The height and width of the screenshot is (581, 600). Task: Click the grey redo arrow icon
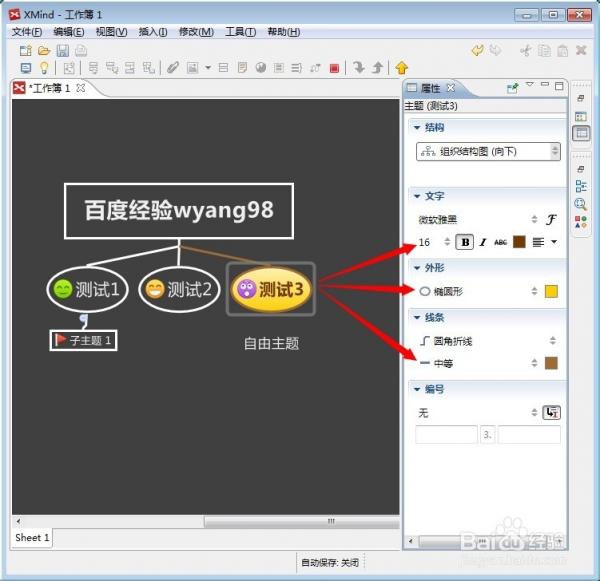pyautogui.click(x=496, y=50)
